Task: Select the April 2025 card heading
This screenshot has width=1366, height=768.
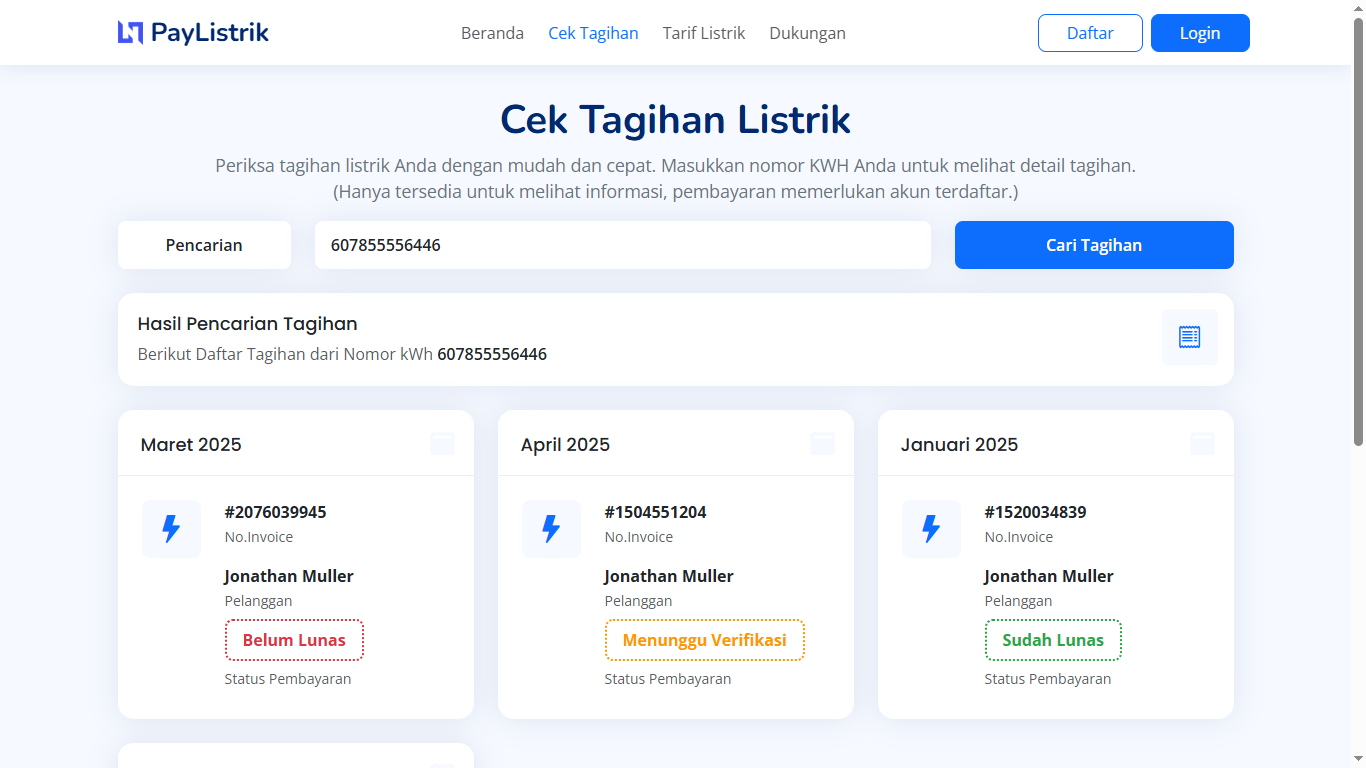Action: [565, 444]
